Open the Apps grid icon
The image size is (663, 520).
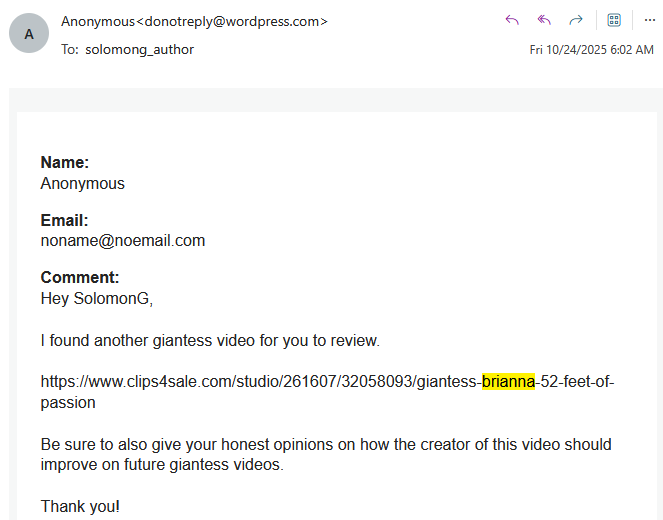614,20
